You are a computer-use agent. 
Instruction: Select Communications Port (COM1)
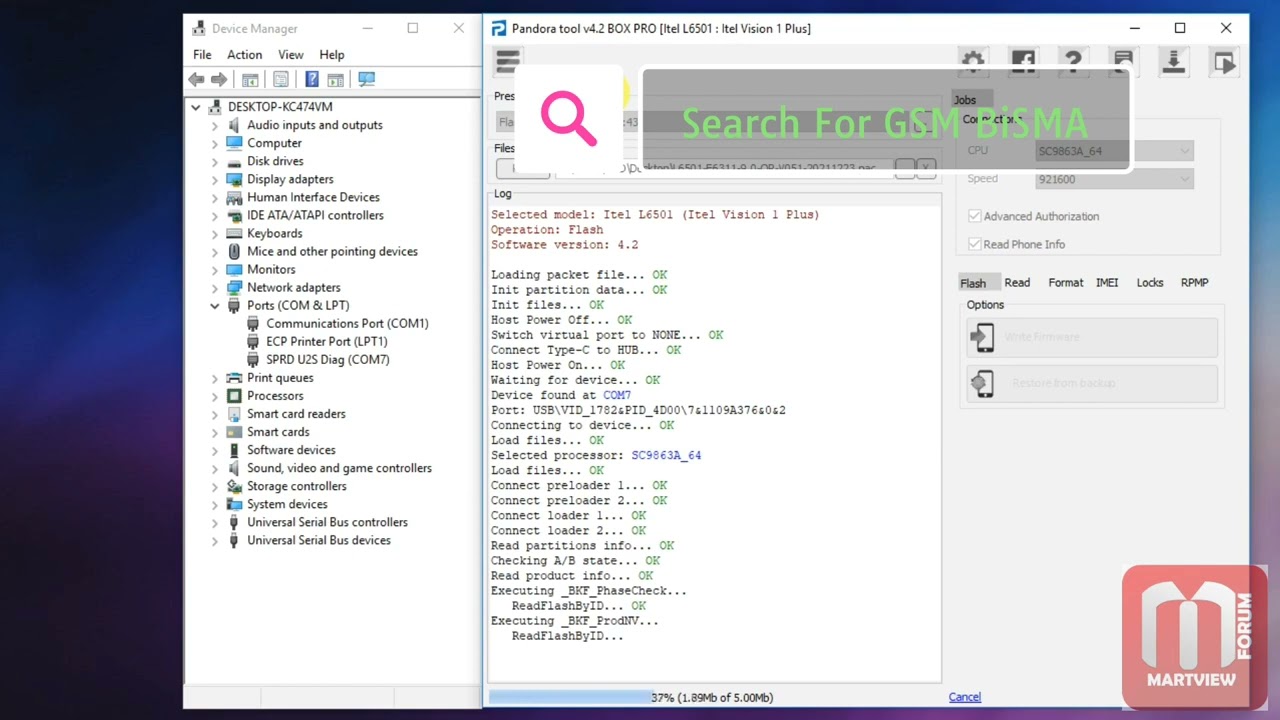(347, 324)
